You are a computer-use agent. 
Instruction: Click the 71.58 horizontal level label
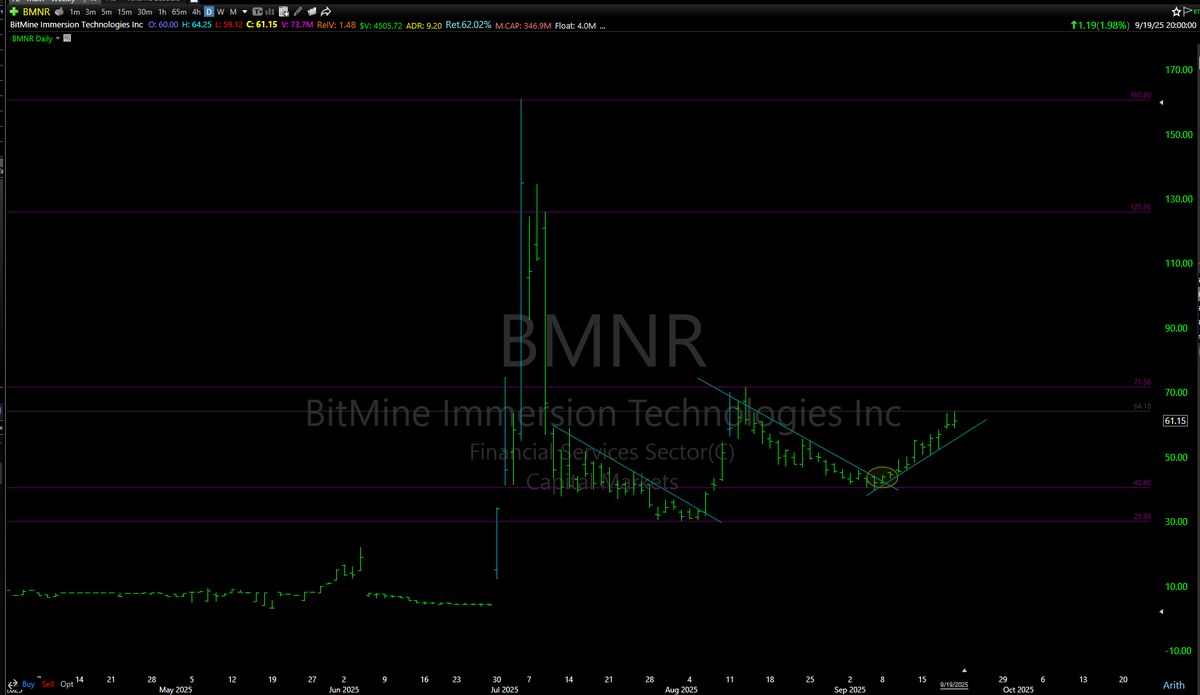point(1143,382)
